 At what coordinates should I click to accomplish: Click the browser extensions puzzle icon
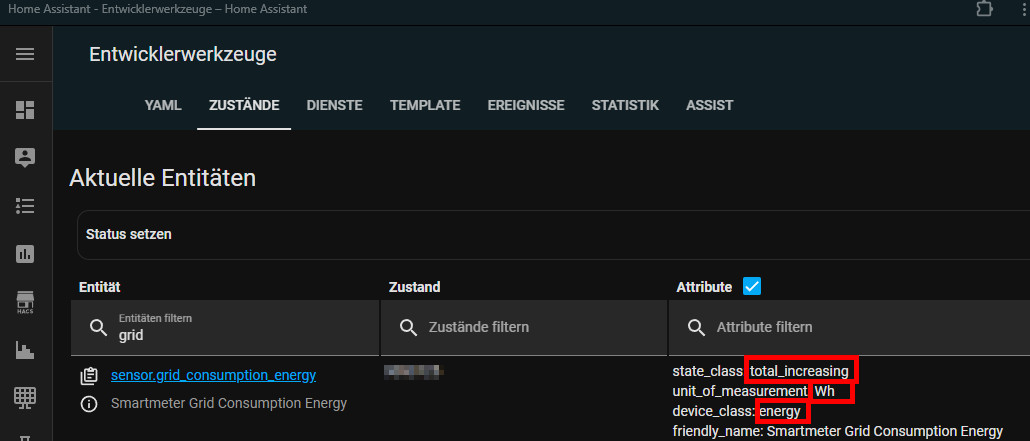[x=985, y=9]
